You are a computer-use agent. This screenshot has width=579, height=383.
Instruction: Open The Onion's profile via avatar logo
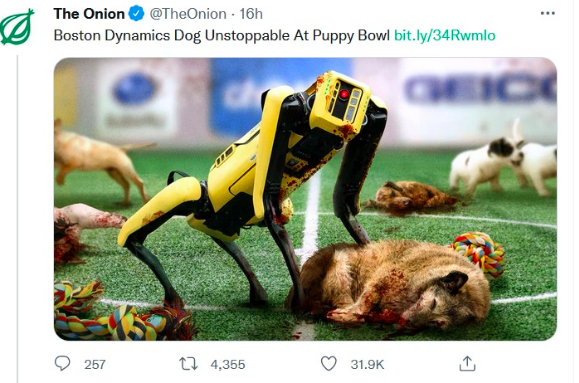17,27
